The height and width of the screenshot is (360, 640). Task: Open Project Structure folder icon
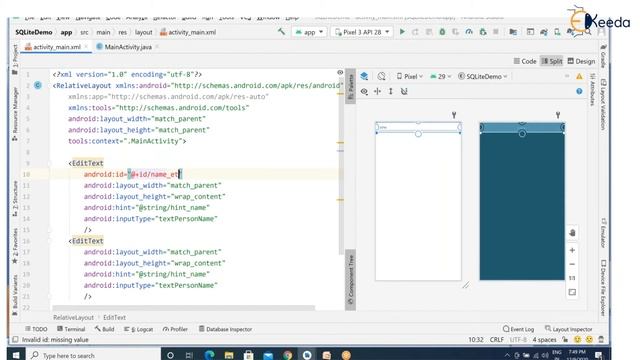coord(513,31)
